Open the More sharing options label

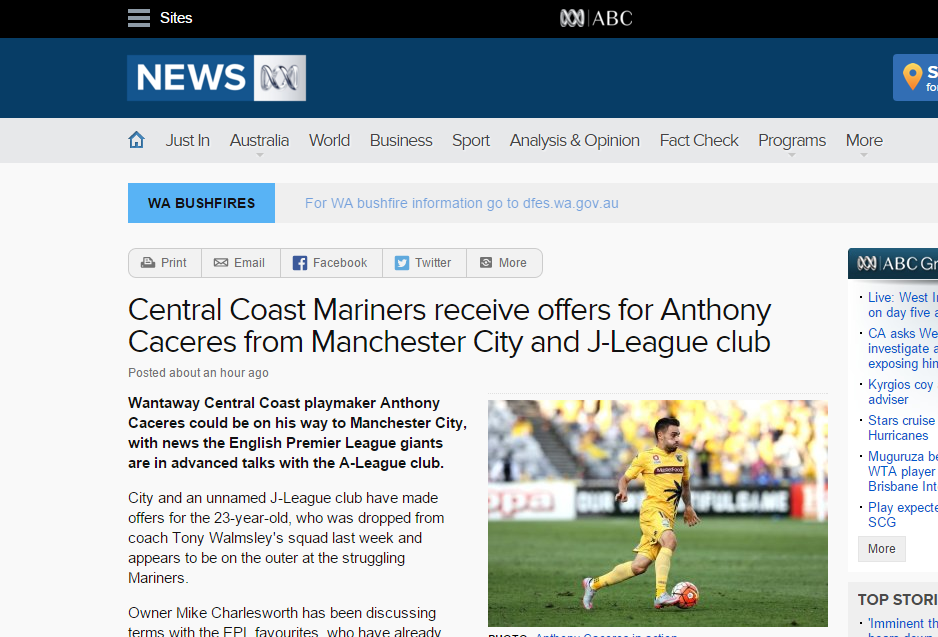(513, 263)
